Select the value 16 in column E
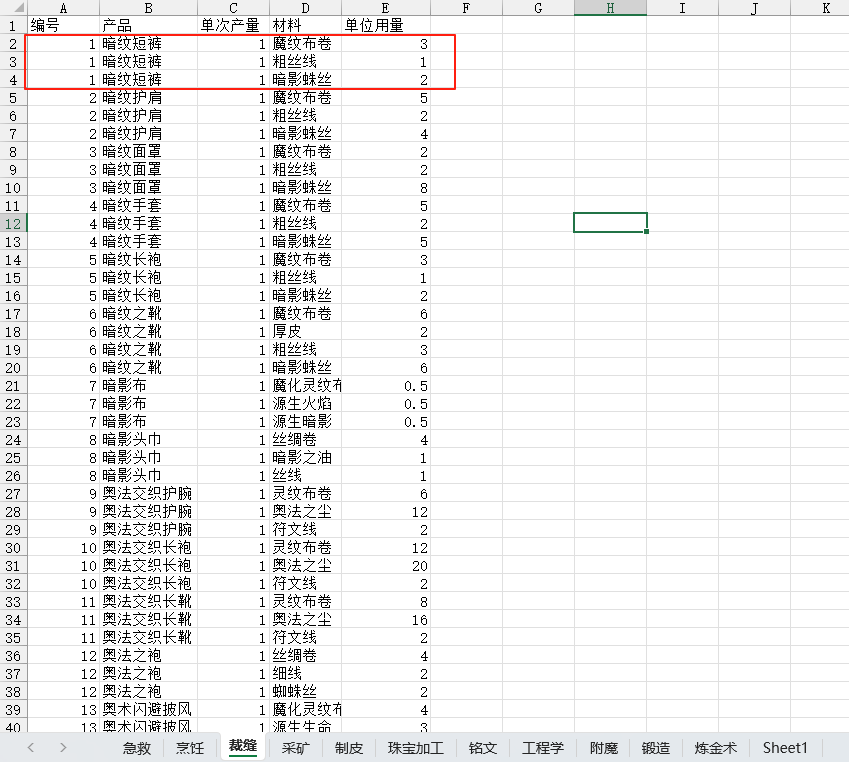 pyautogui.click(x=386, y=620)
